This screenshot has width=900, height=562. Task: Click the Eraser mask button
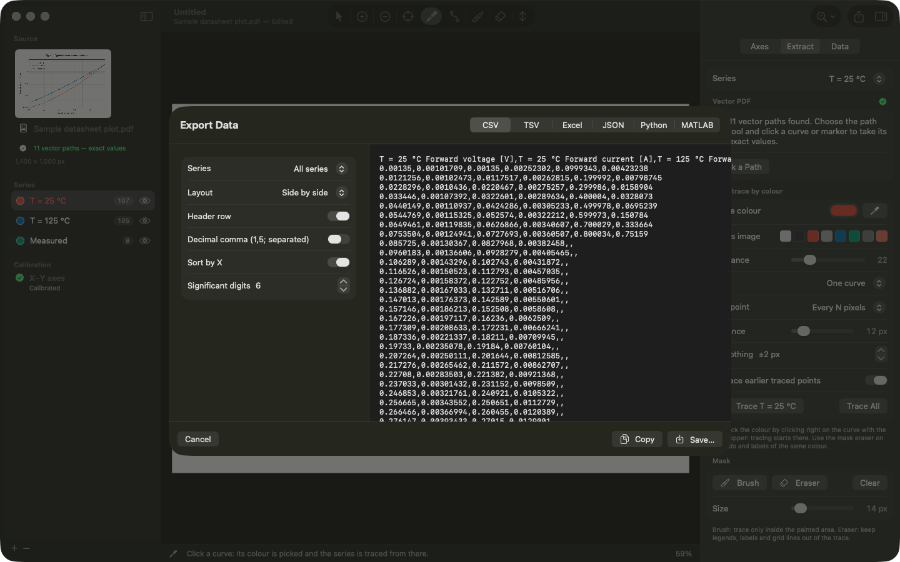click(x=800, y=483)
